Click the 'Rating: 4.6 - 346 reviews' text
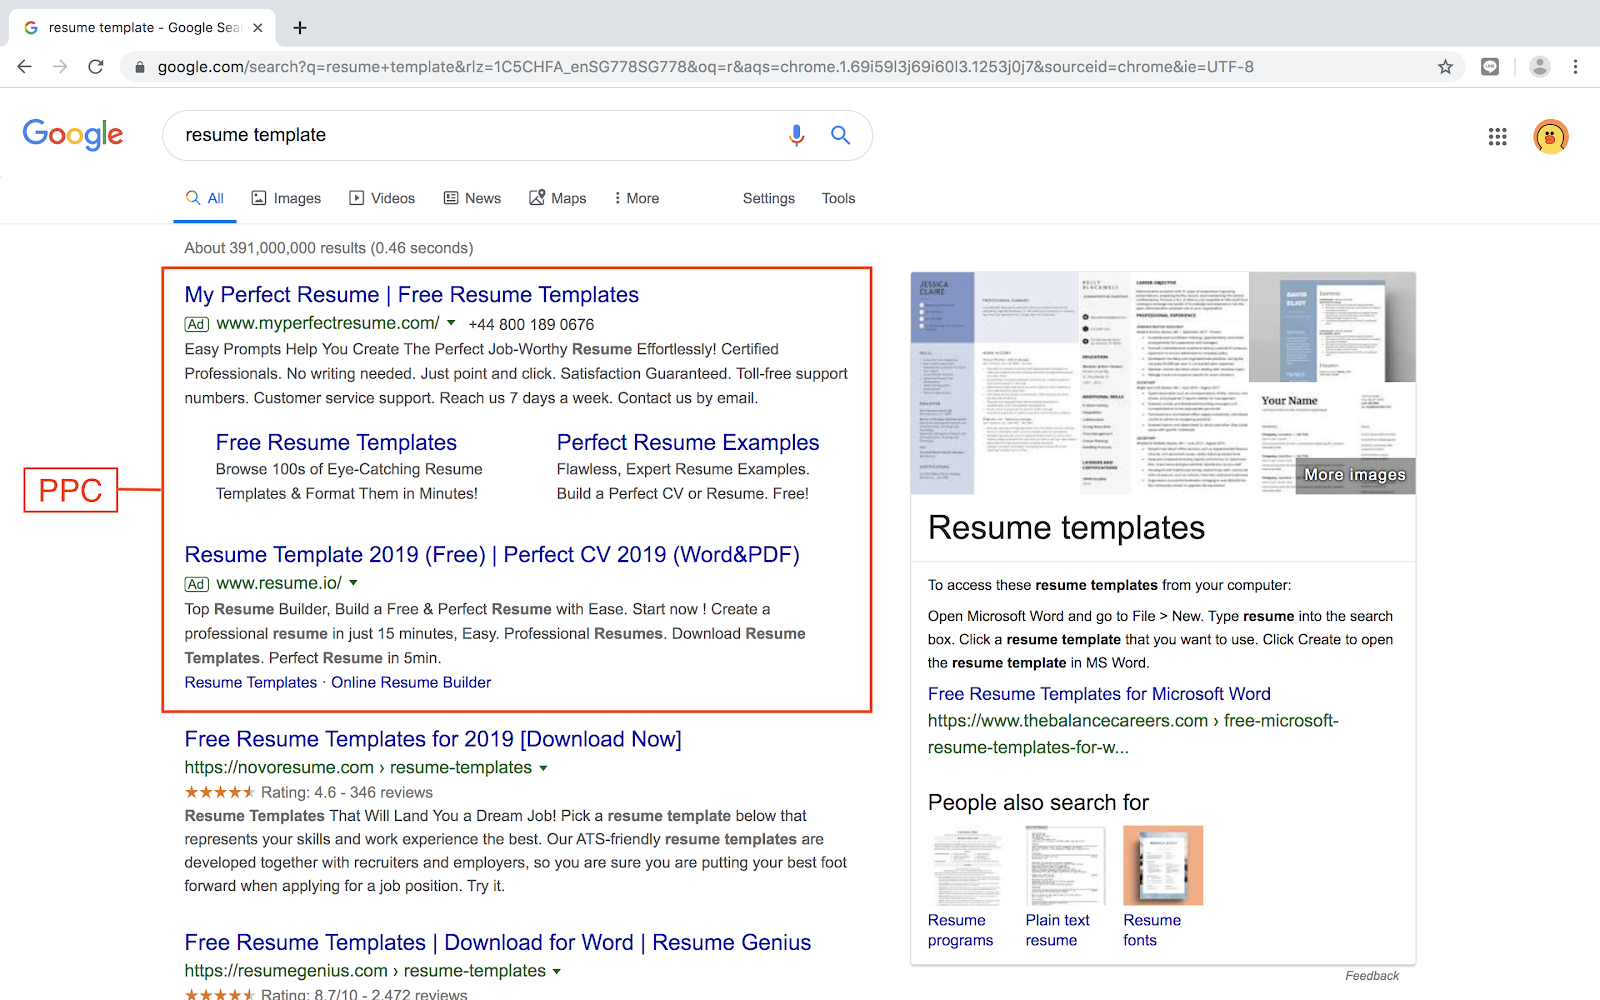This screenshot has height=1000, width=1600. pyautogui.click(x=347, y=792)
